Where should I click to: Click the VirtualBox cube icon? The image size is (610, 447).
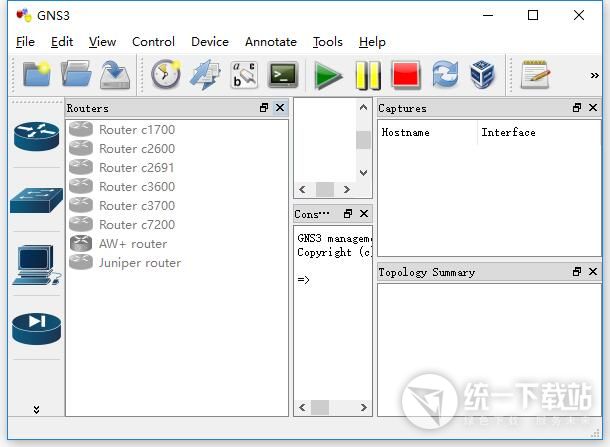pos(482,74)
